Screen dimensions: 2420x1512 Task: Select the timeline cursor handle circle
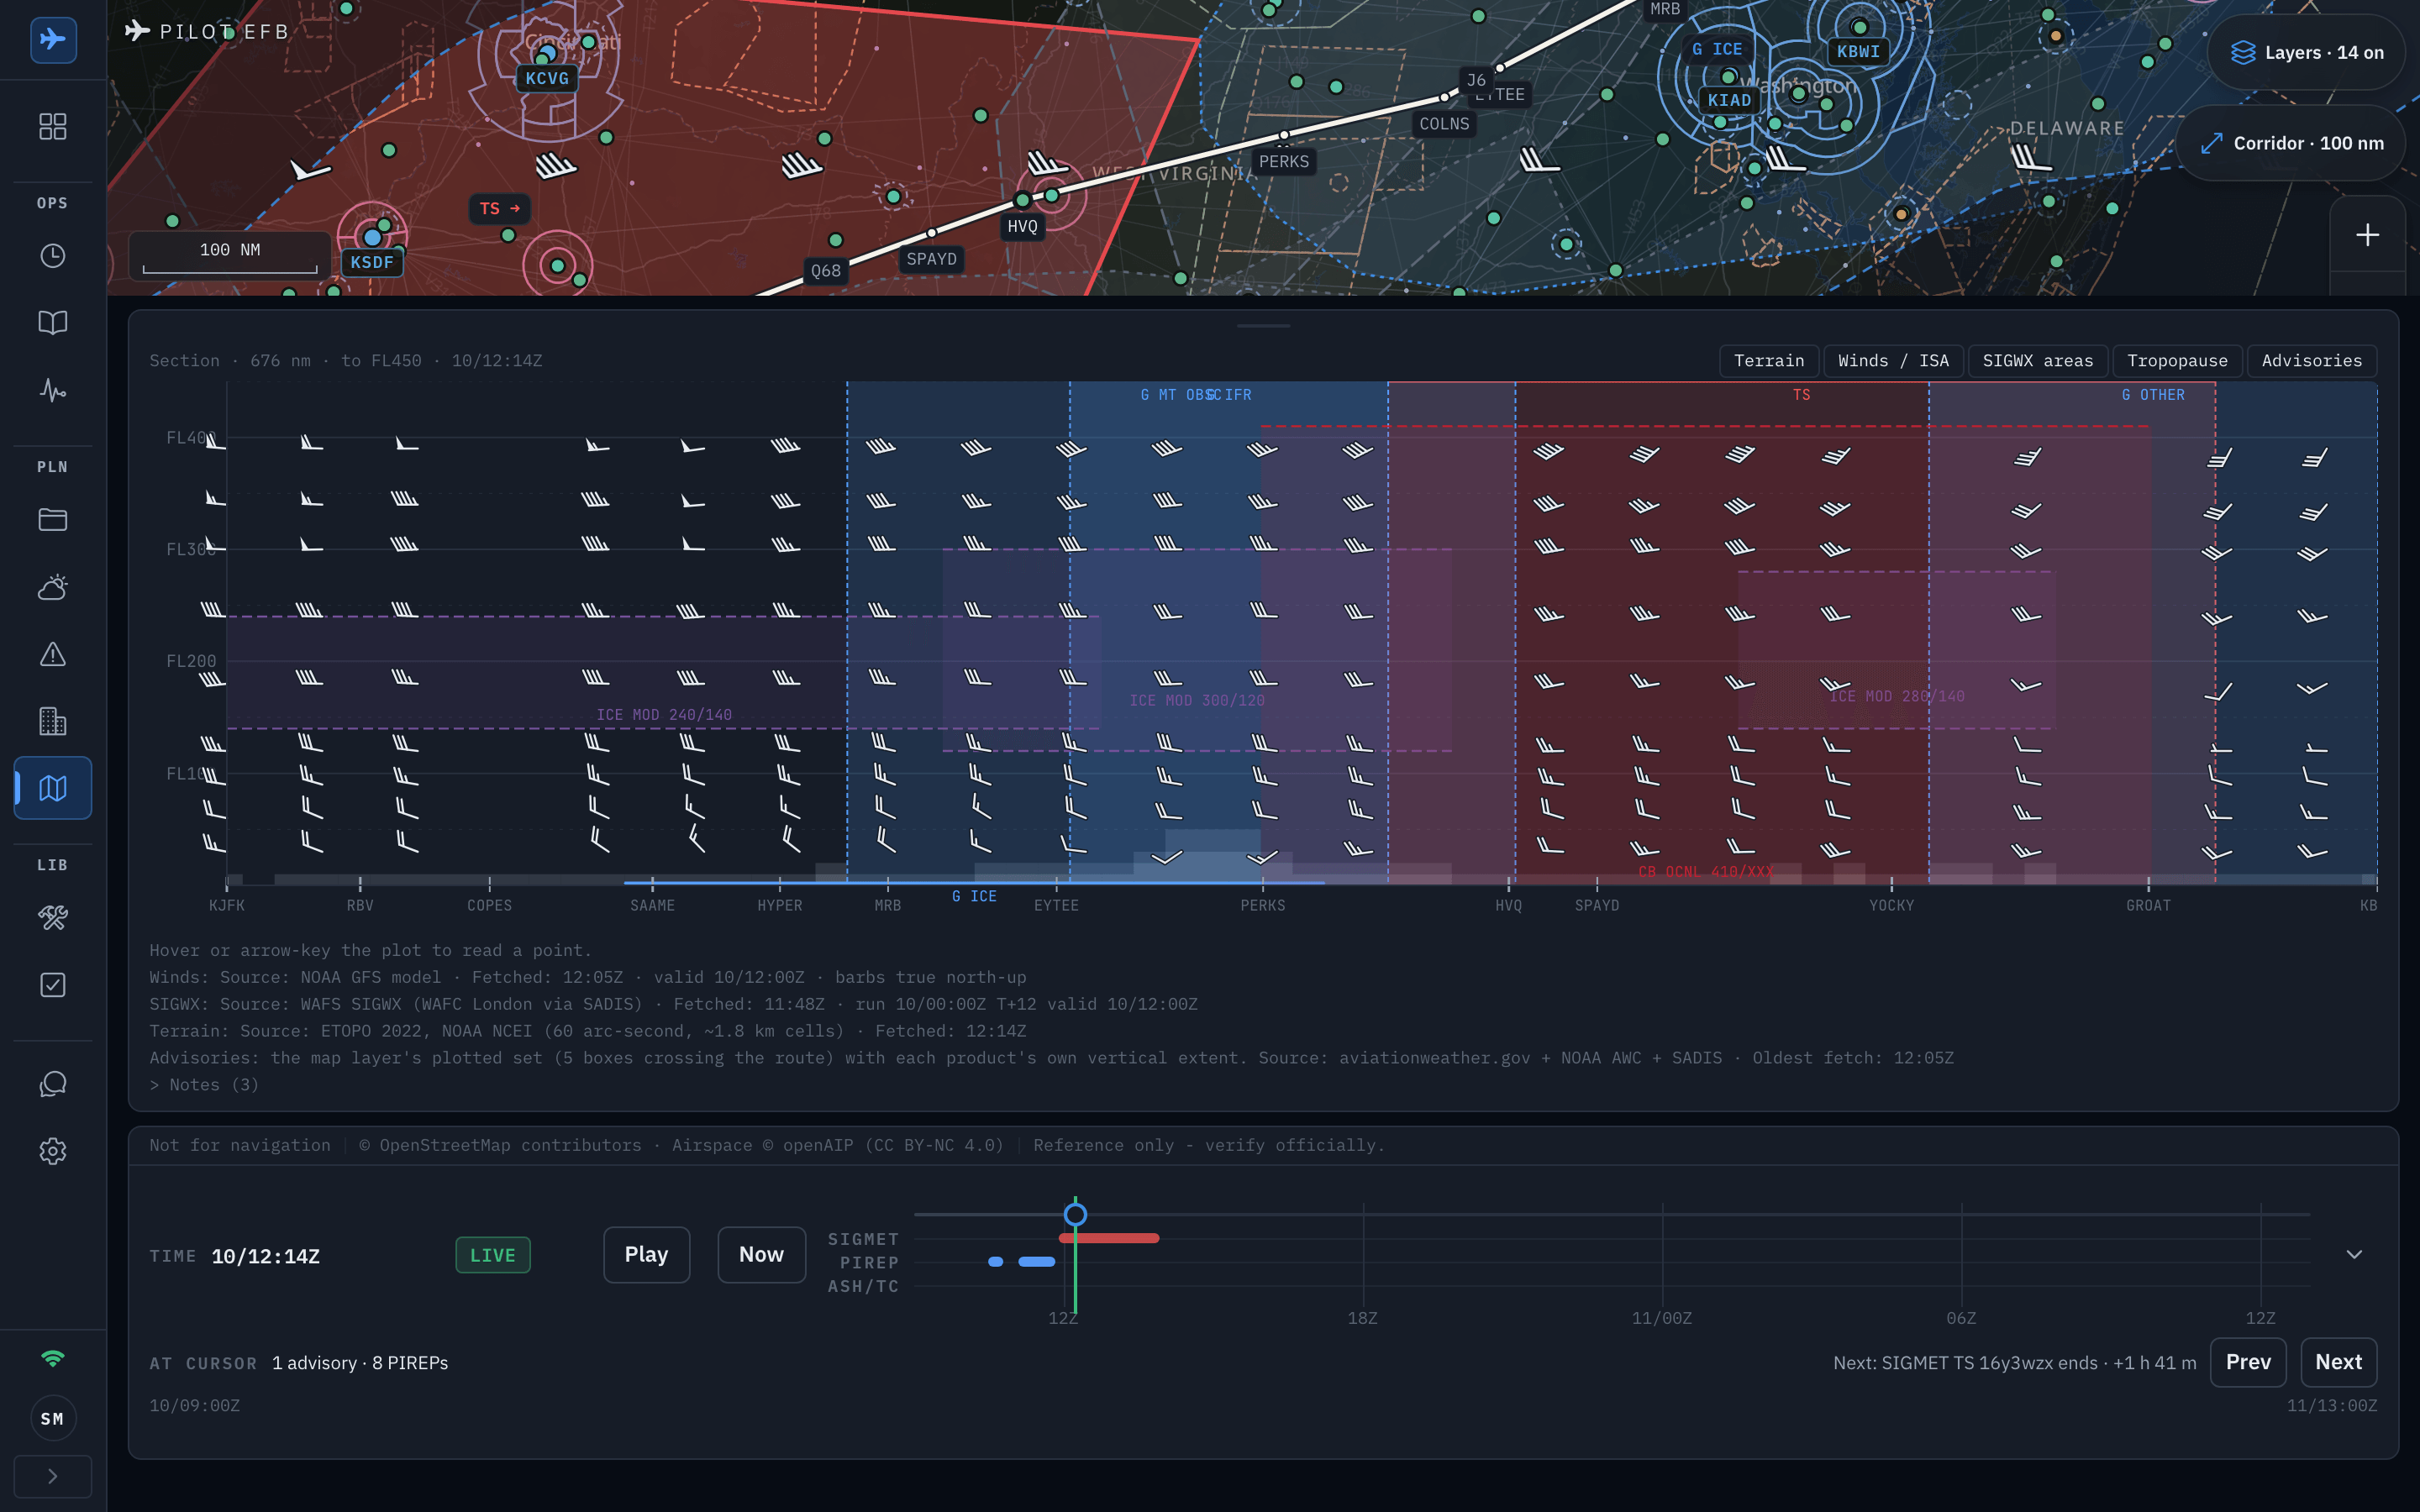[x=1075, y=1214]
